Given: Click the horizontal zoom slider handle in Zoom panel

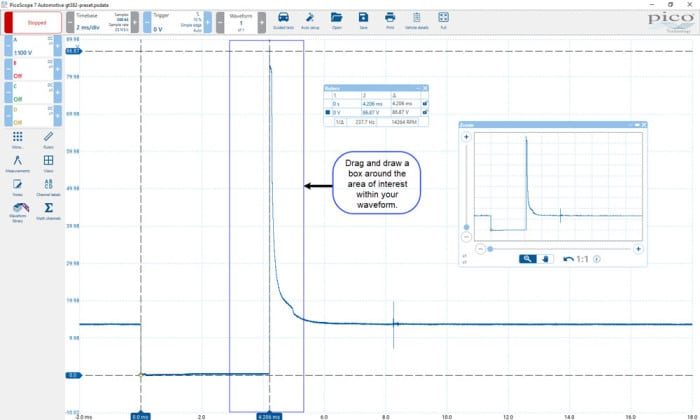Looking at the screenshot, I should [x=490, y=249].
